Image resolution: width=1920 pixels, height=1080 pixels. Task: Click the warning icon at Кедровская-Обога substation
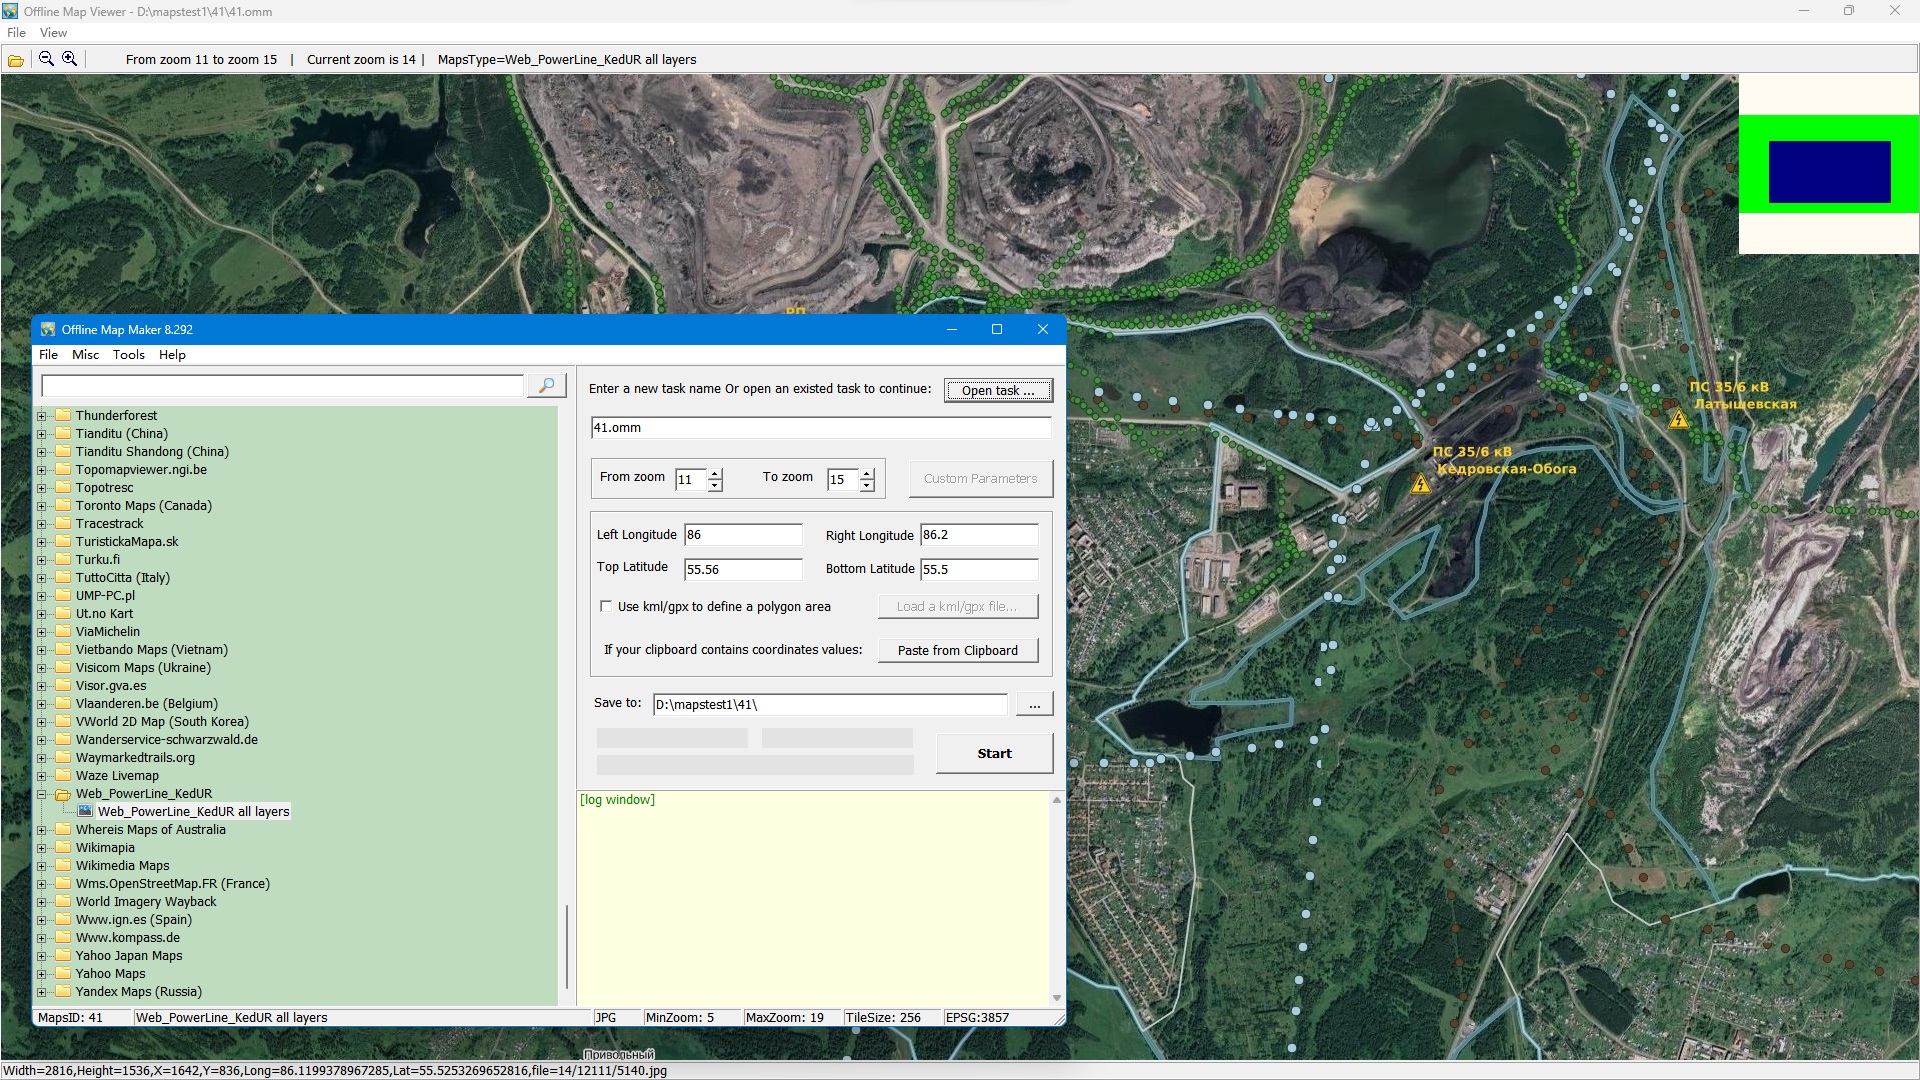(x=1421, y=485)
